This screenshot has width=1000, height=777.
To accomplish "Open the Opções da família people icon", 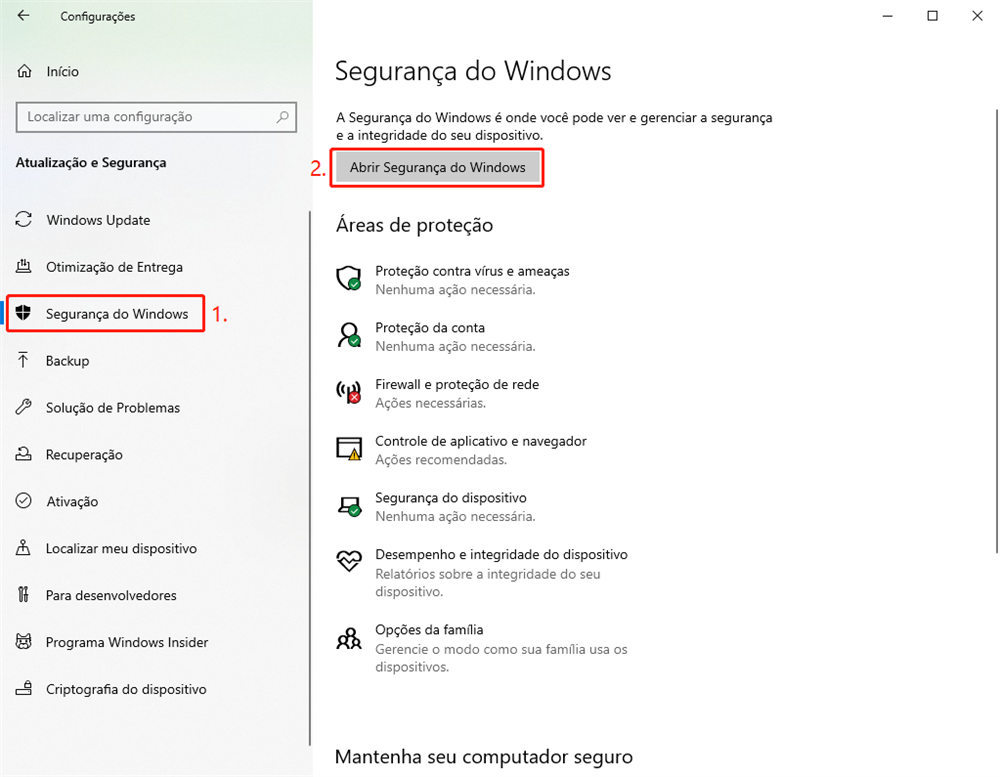I will click(348, 638).
